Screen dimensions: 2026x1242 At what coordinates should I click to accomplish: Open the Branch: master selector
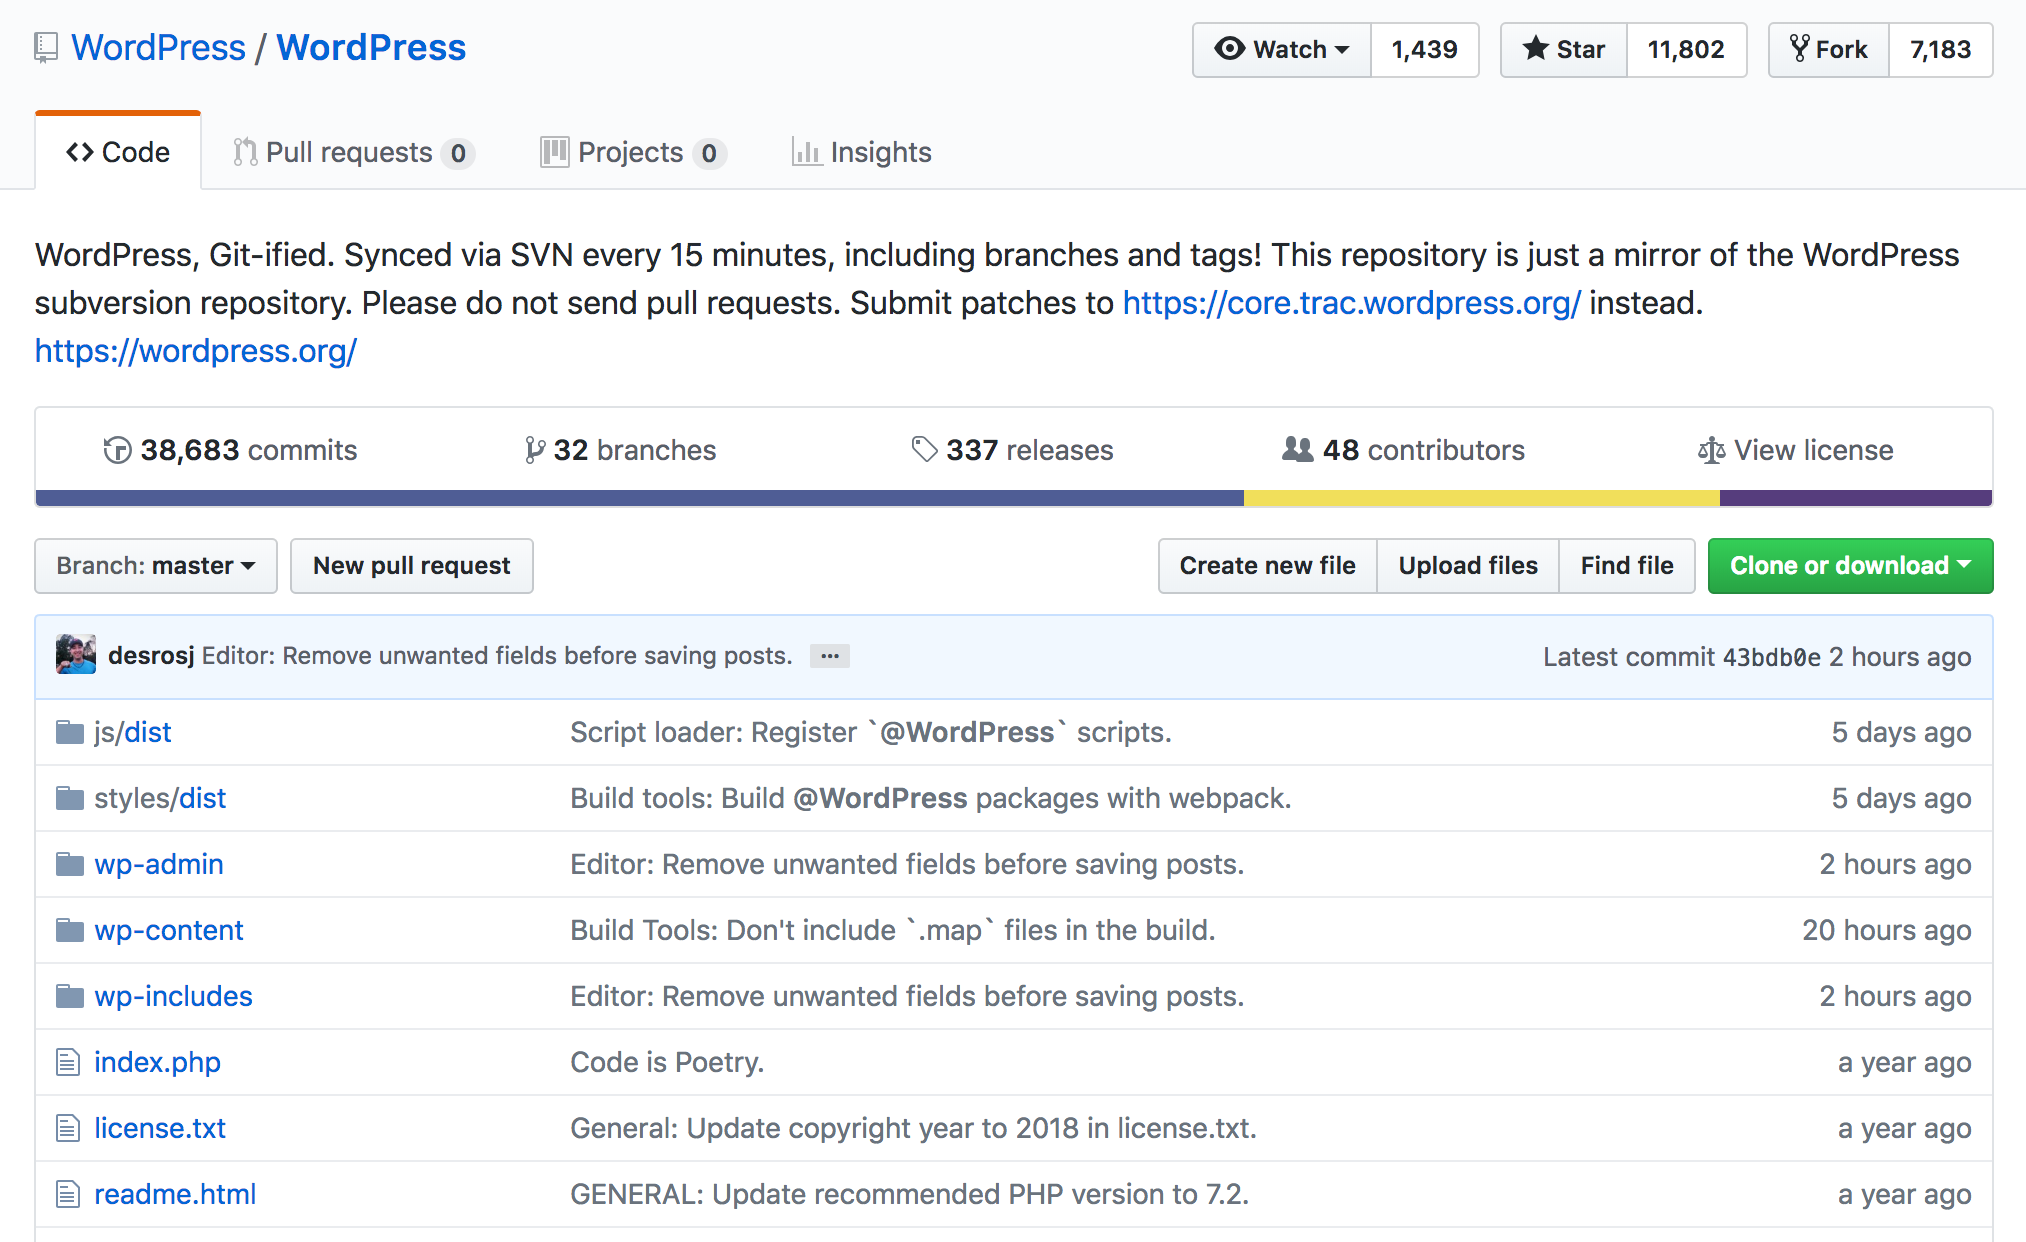pyautogui.click(x=156, y=566)
